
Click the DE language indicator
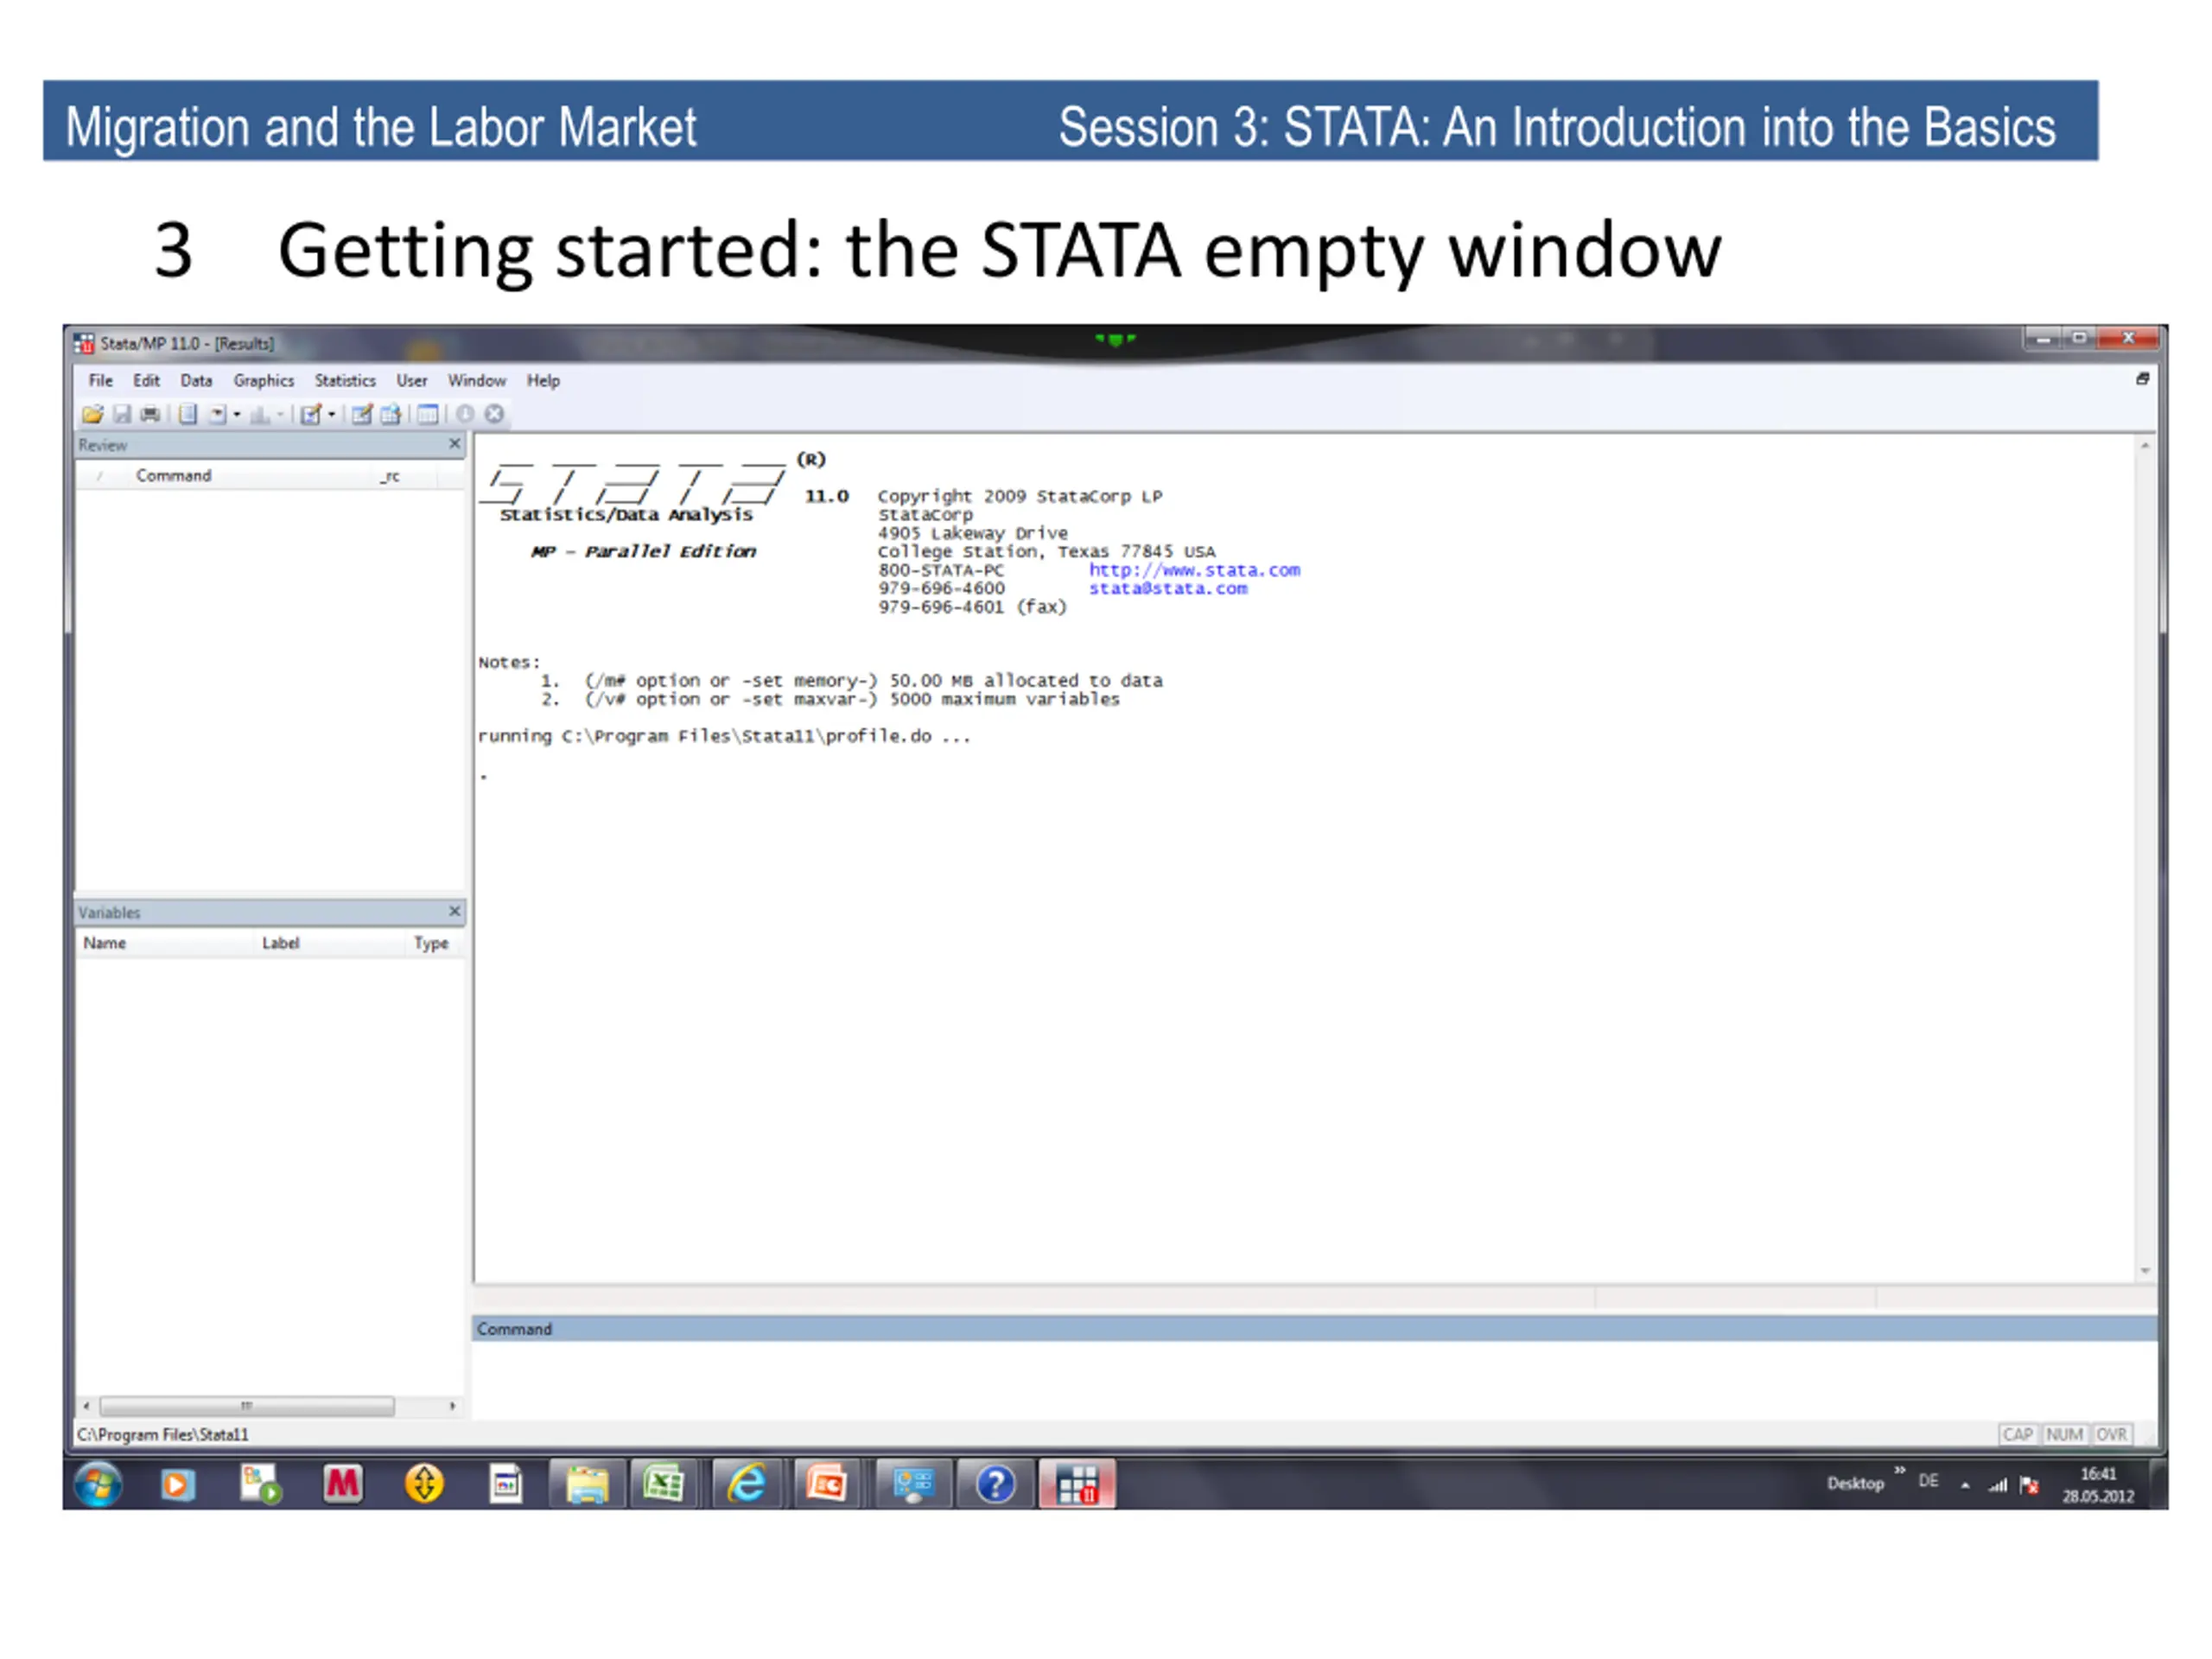1928,1481
